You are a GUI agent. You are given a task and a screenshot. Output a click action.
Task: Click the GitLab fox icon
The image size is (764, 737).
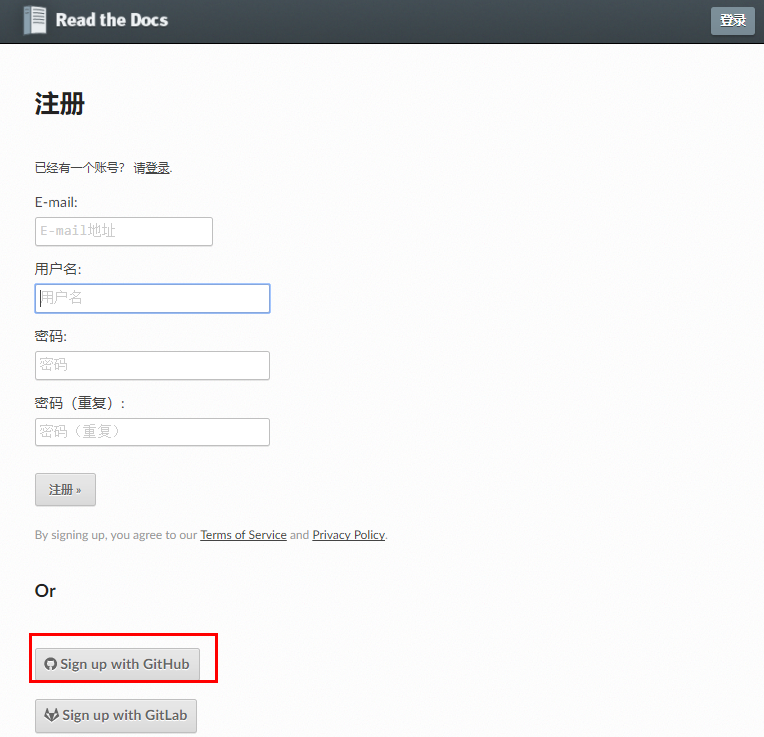click(52, 715)
